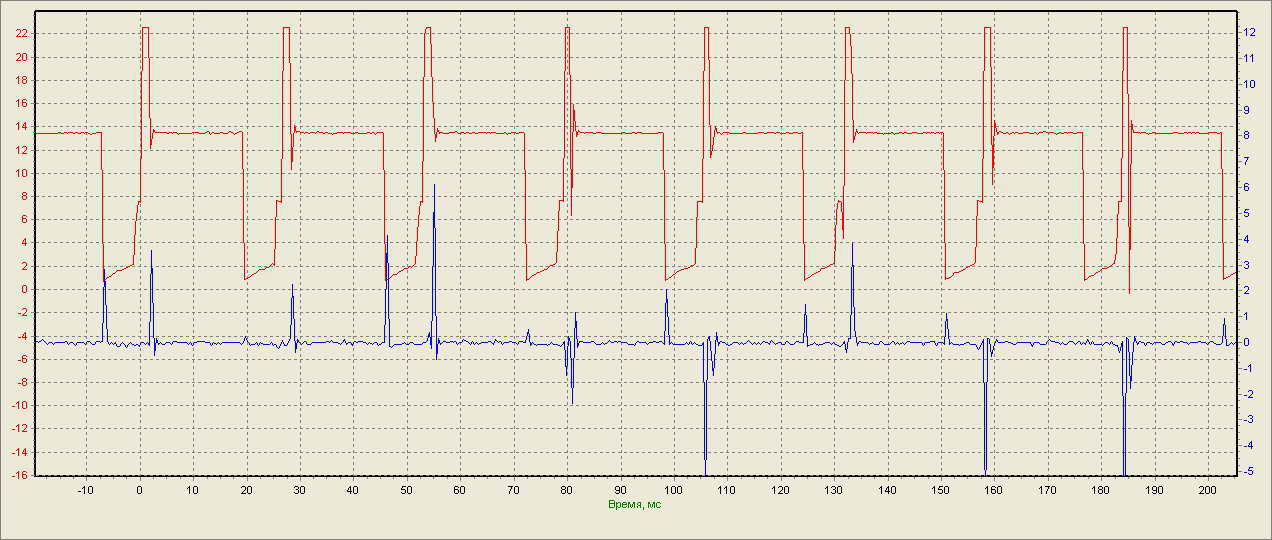This screenshot has height=540, width=1272.
Task: Select the -16 label on the left red axis
Action: (x=20, y=475)
